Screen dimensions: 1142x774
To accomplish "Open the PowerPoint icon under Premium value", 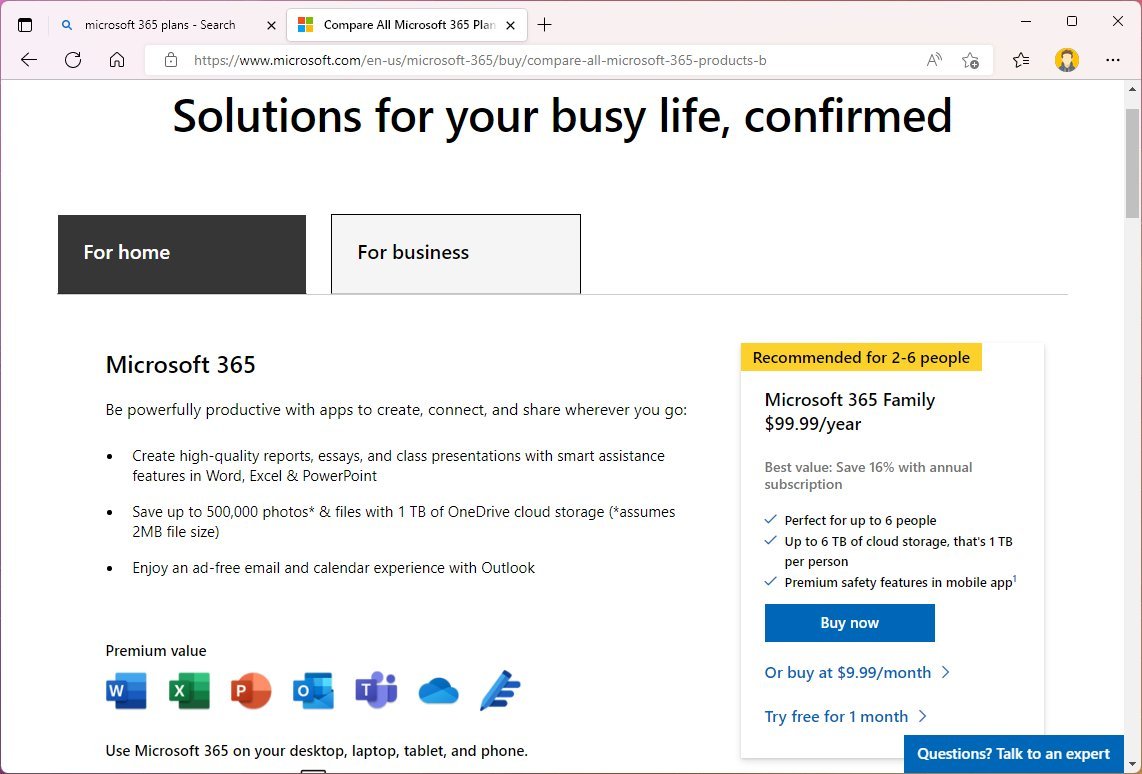I will (x=251, y=690).
